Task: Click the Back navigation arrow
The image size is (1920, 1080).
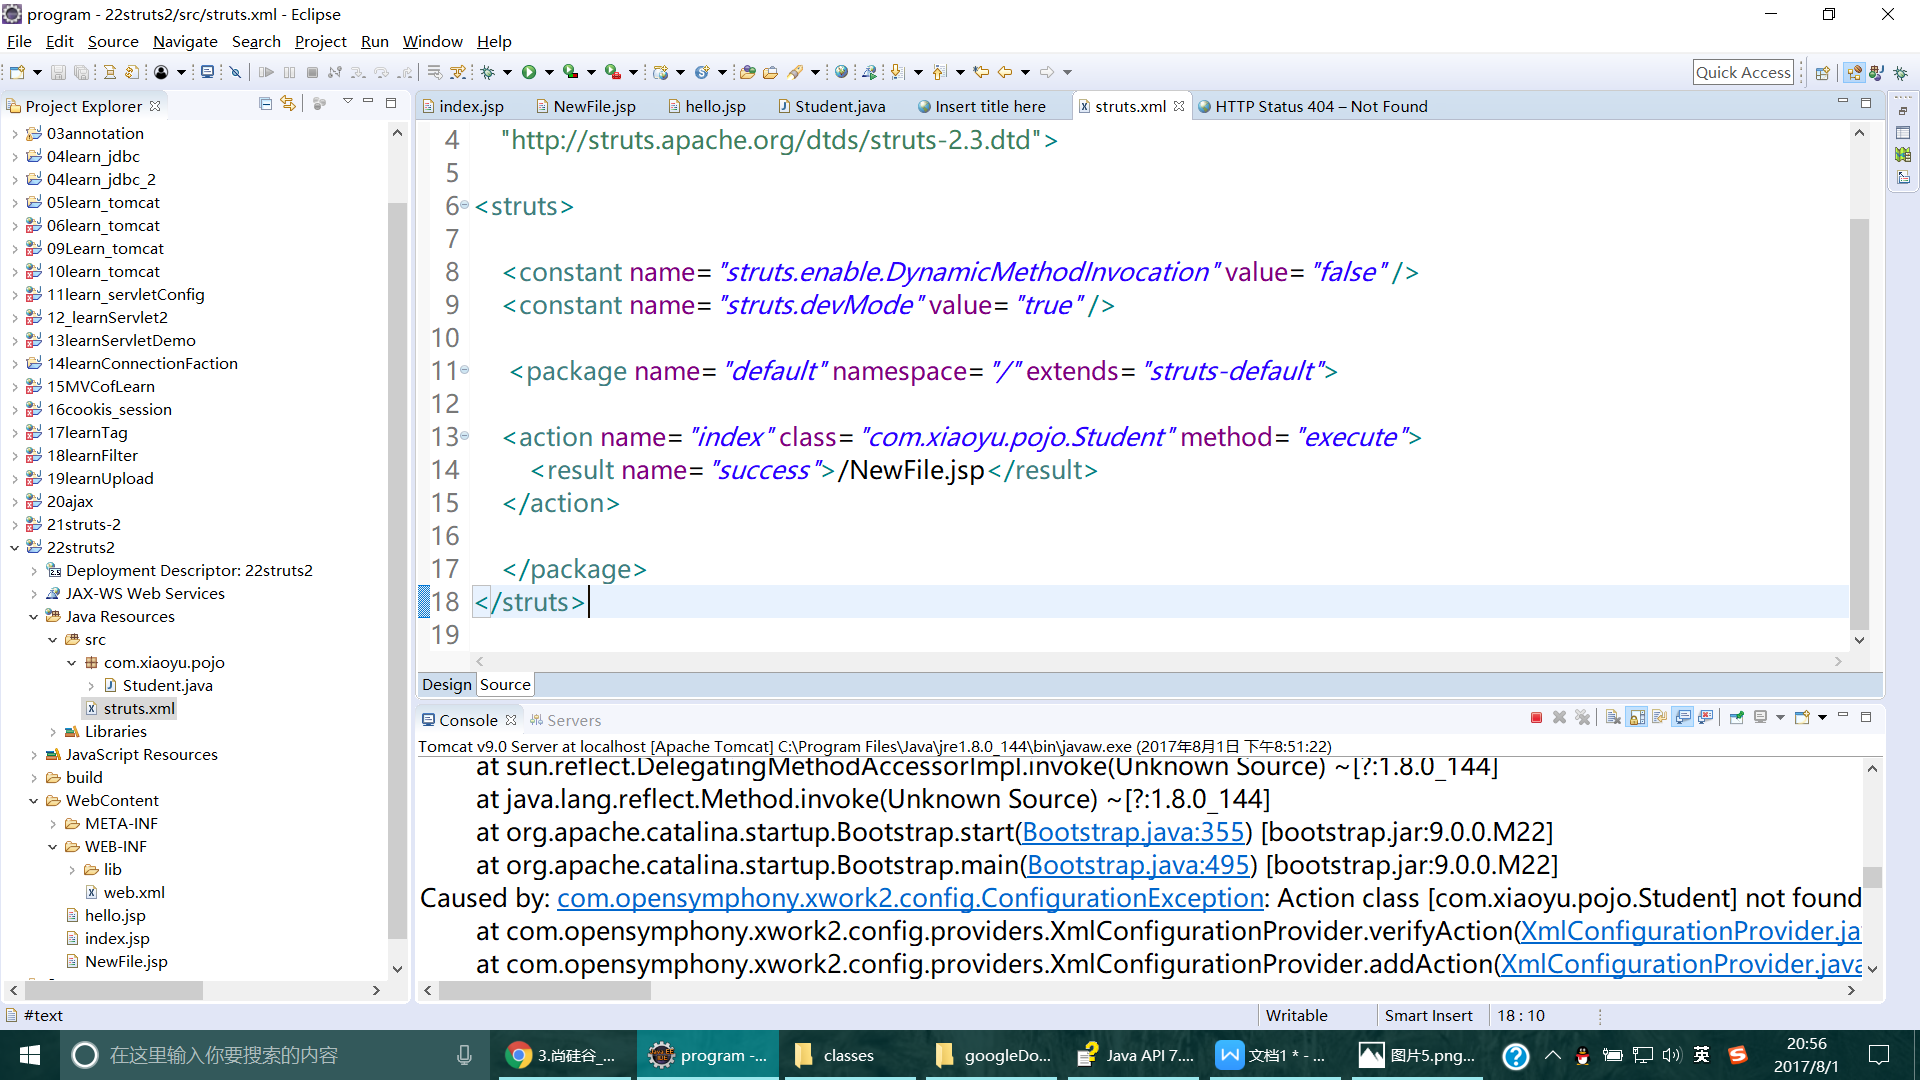Action: (1005, 72)
